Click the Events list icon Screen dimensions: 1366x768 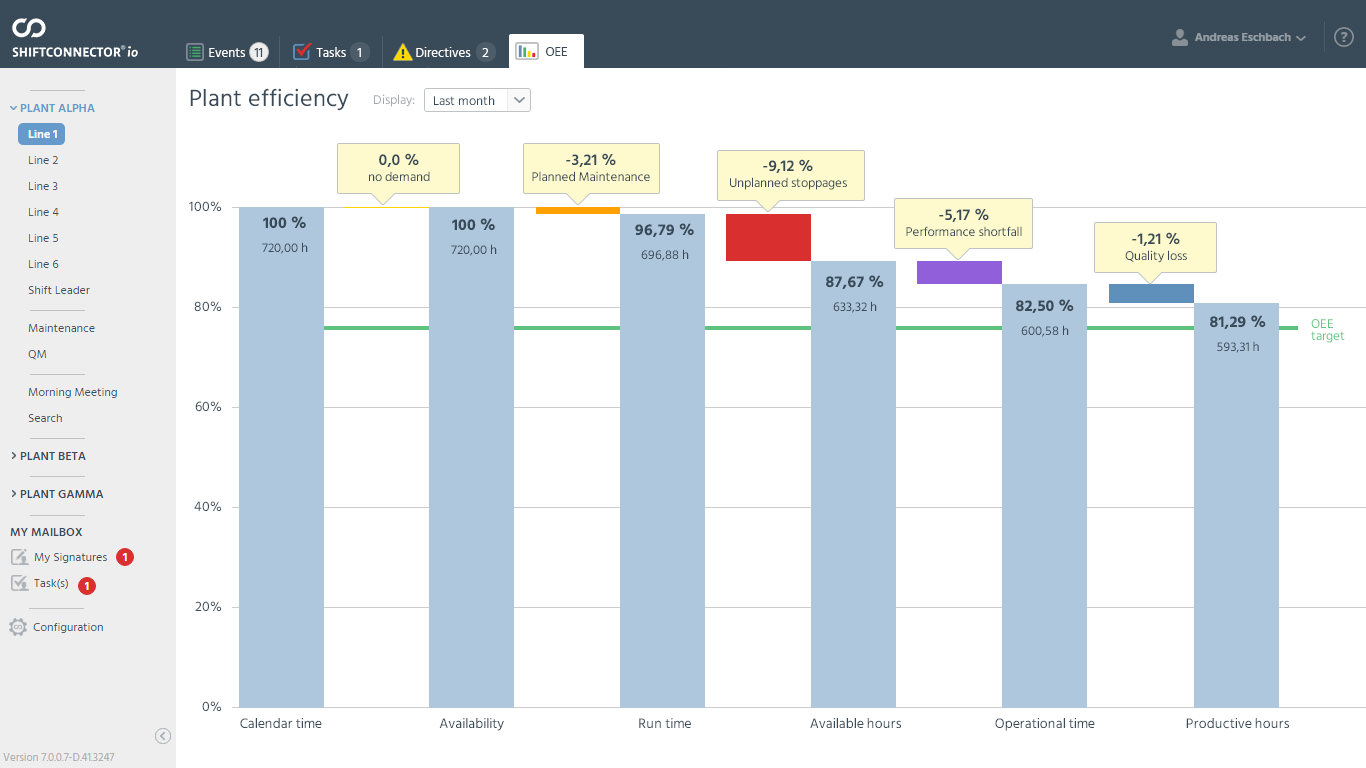(196, 52)
